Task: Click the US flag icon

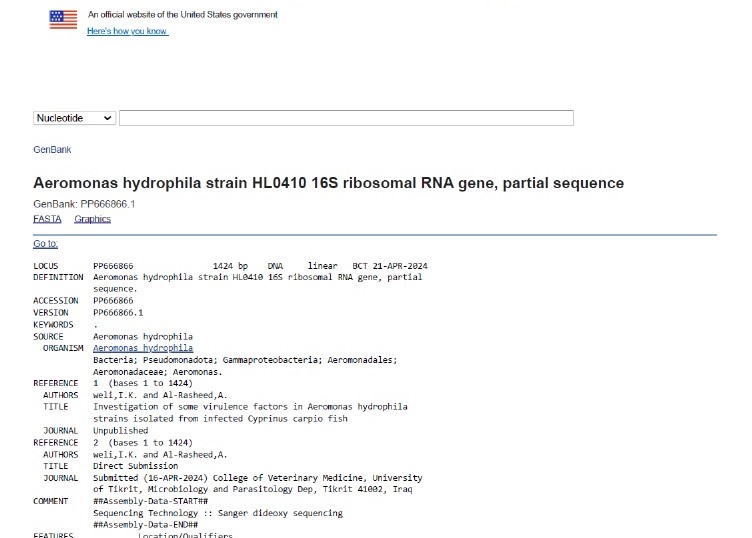Action: coord(63,20)
